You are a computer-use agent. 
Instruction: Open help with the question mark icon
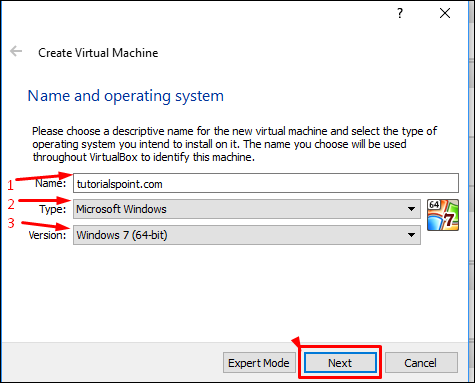(x=400, y=13)
